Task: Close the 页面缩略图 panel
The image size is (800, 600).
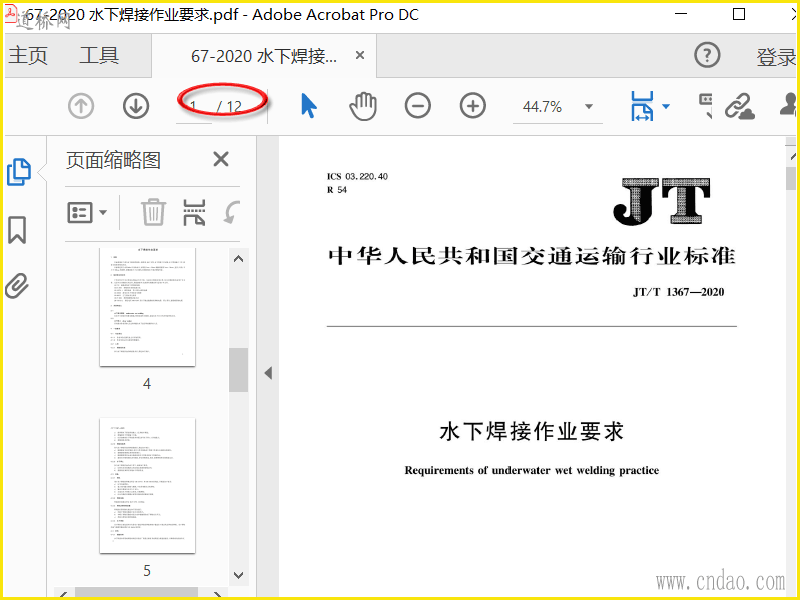Action: point(221,159)
